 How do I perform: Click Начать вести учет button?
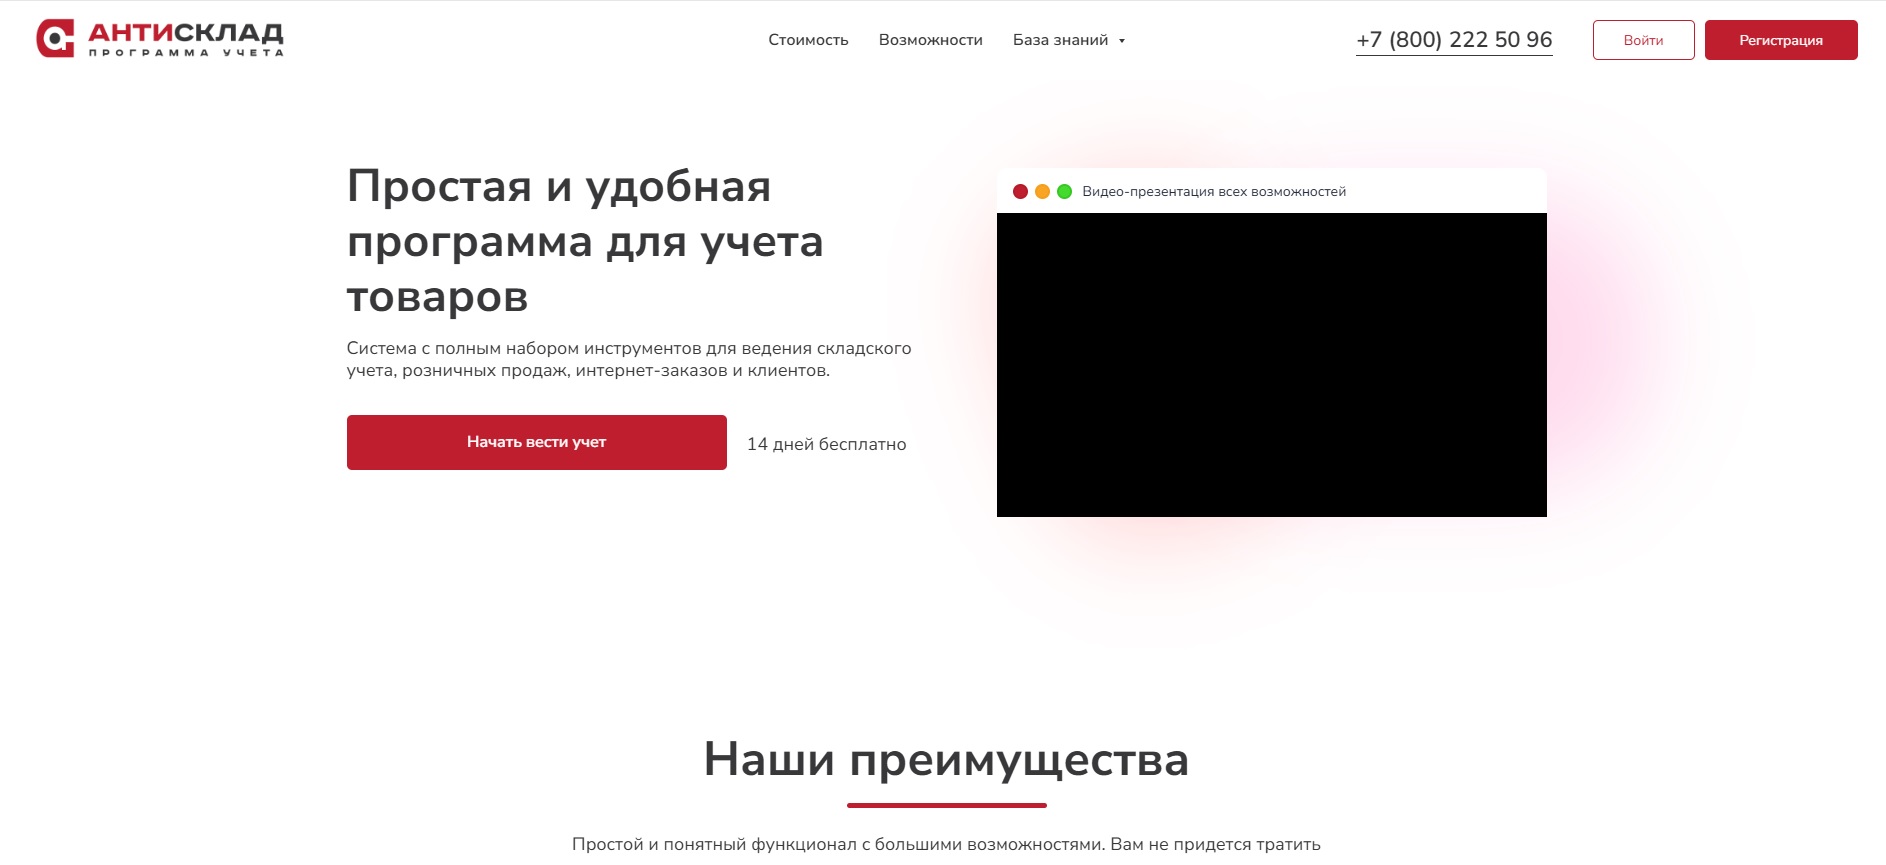tap(537, 442)
